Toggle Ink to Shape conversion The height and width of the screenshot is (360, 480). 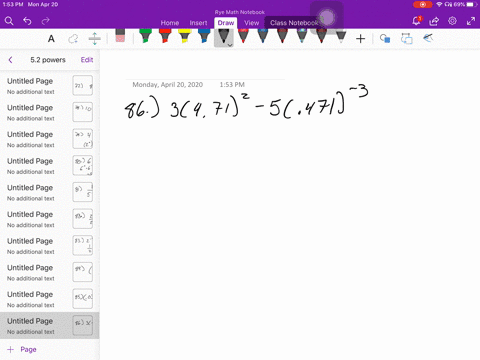point(407,39)
